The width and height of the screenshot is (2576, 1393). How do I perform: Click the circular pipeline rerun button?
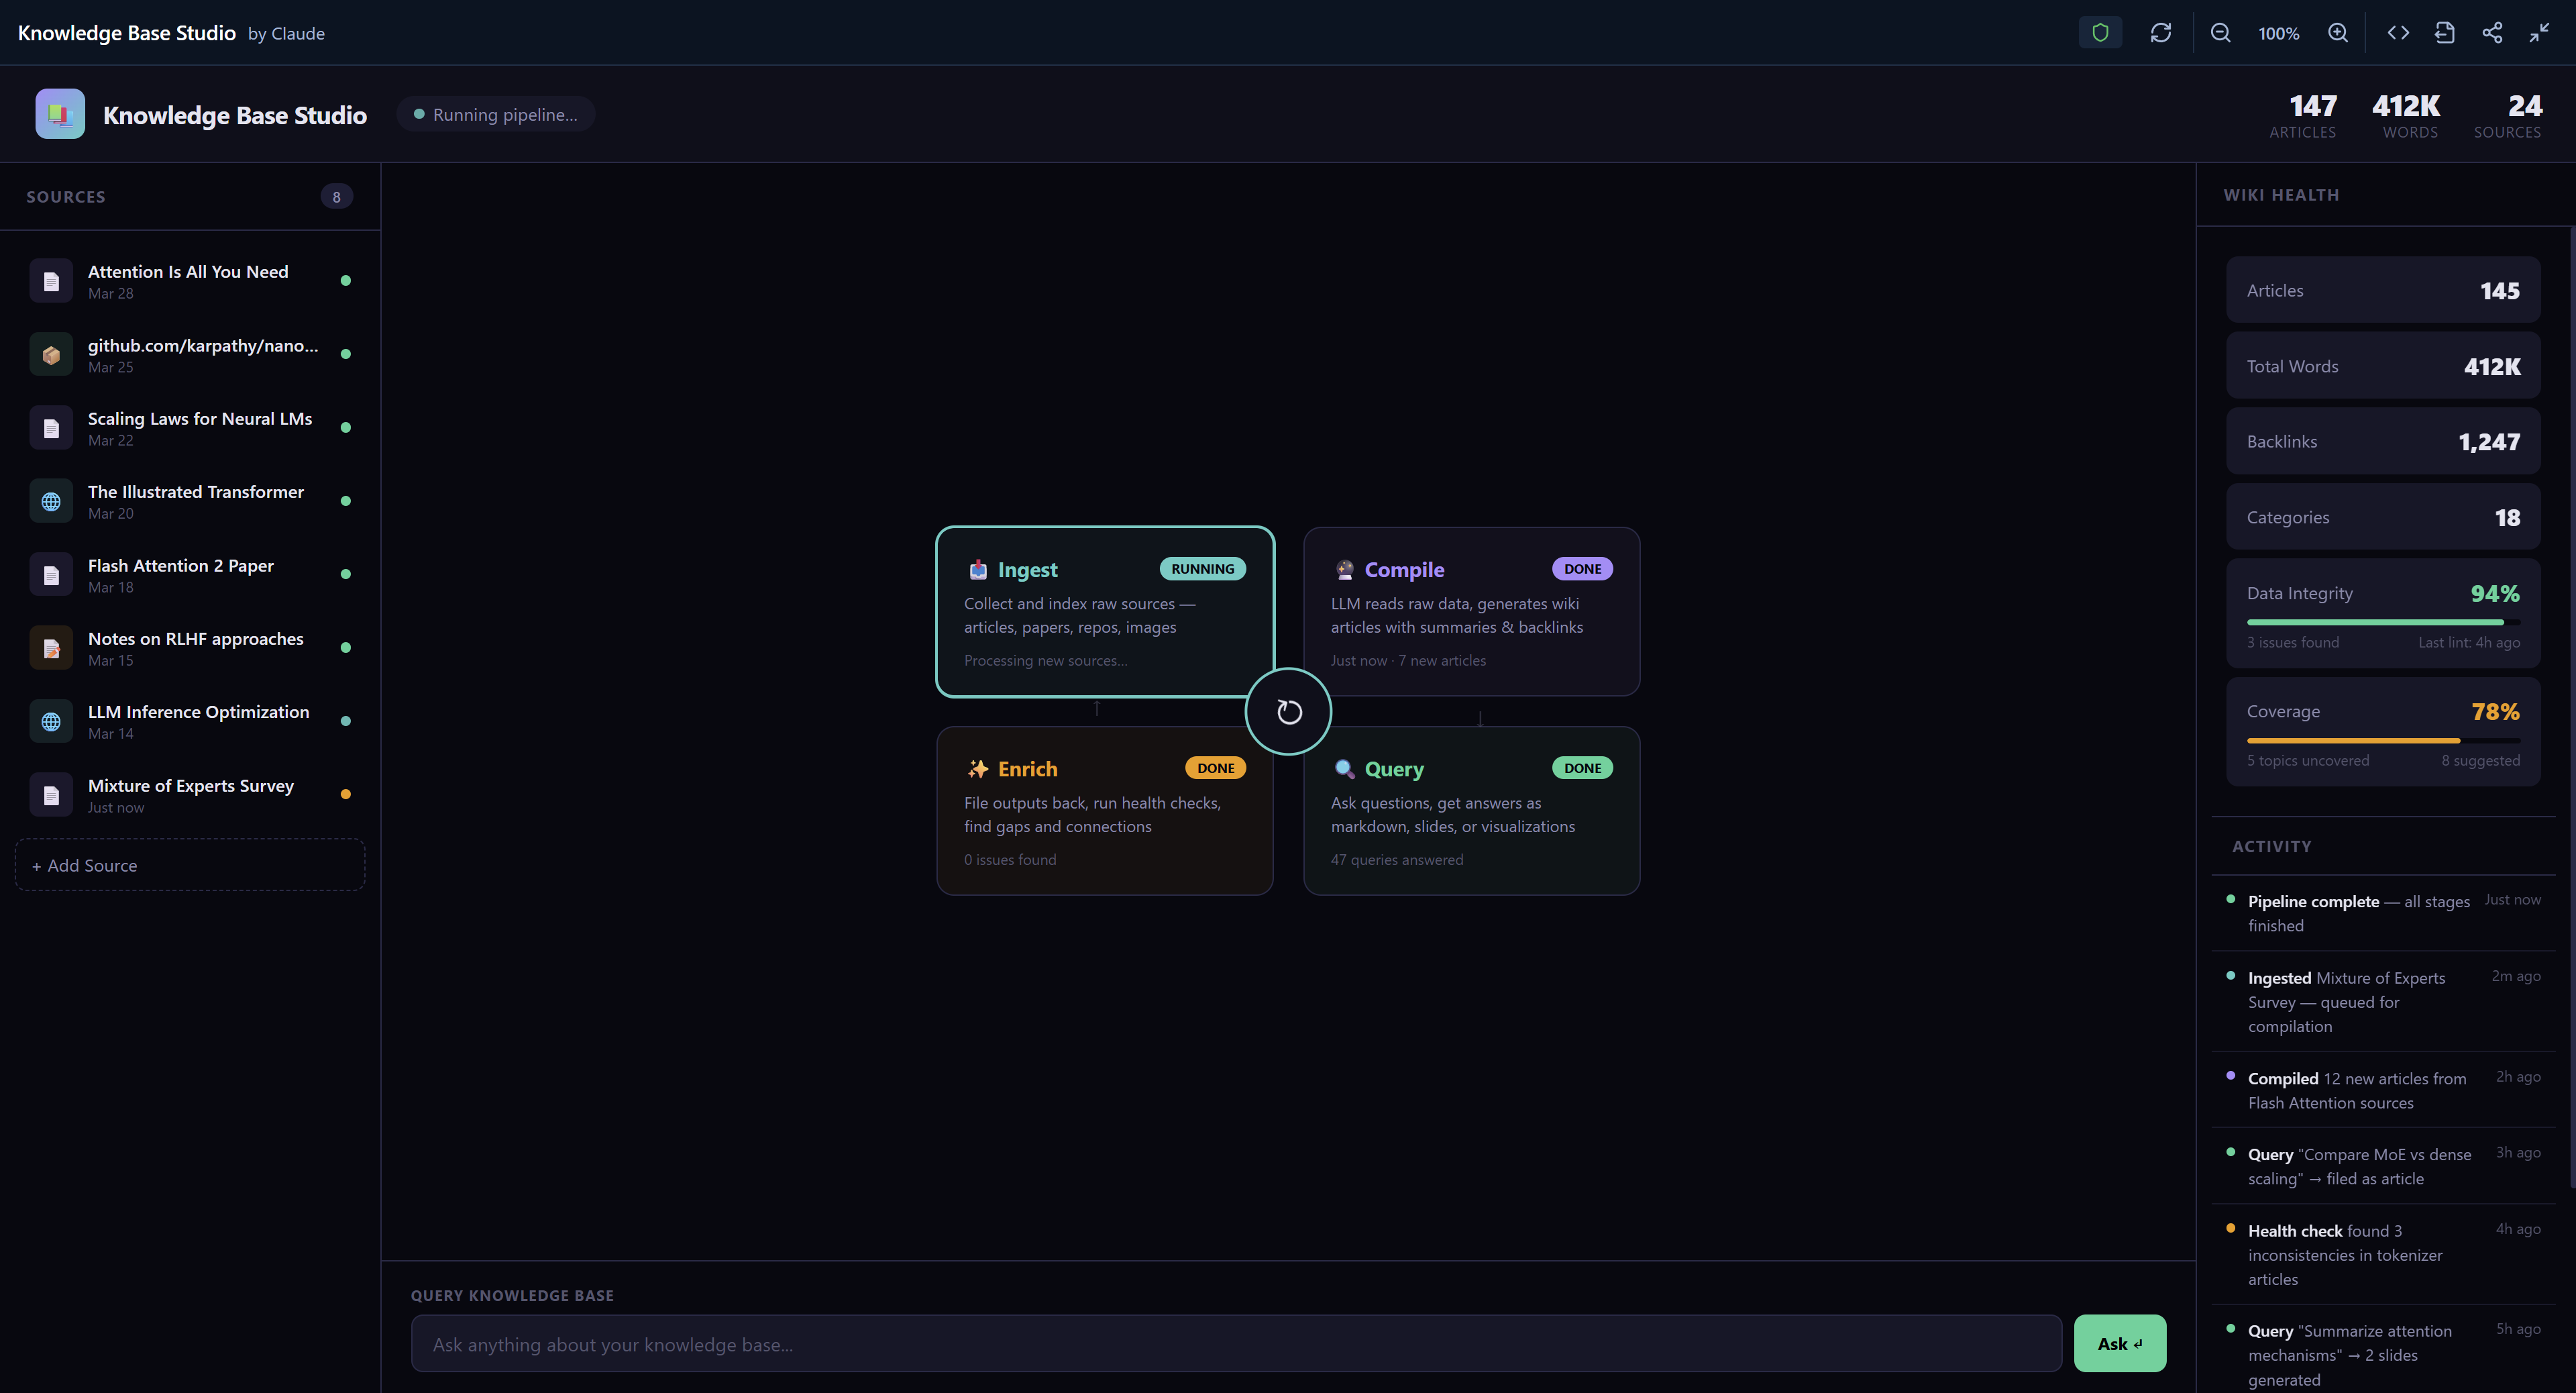click(1288, 711)
